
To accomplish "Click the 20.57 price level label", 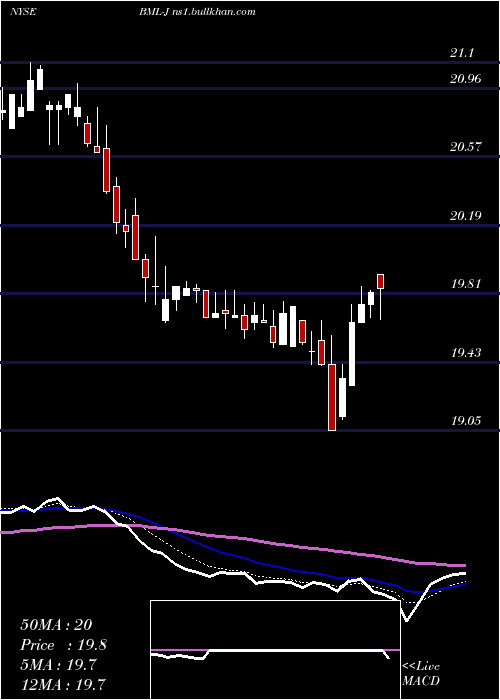I will (466, 147).
